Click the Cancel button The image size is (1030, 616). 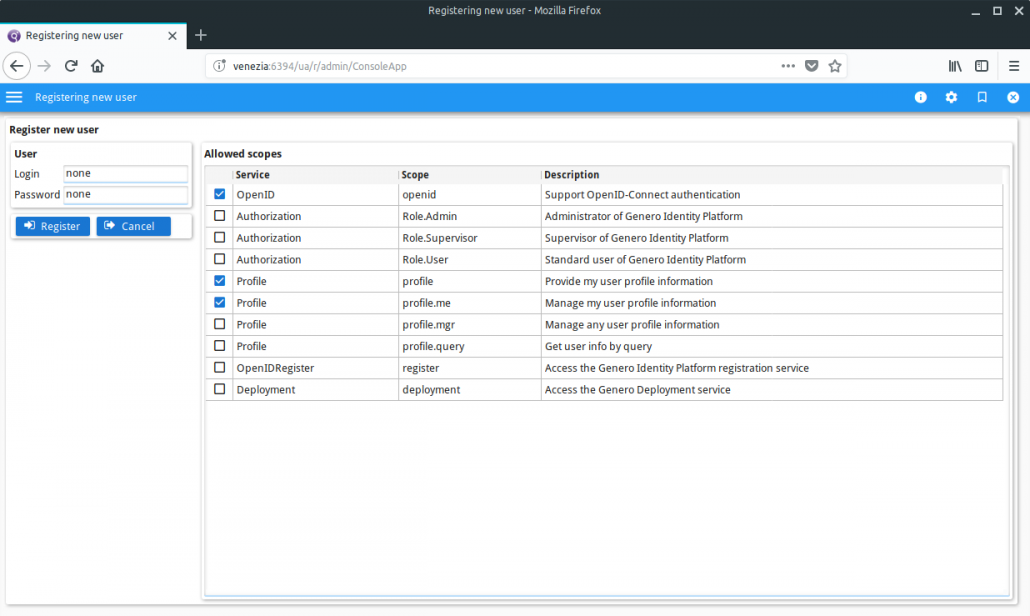132,226
